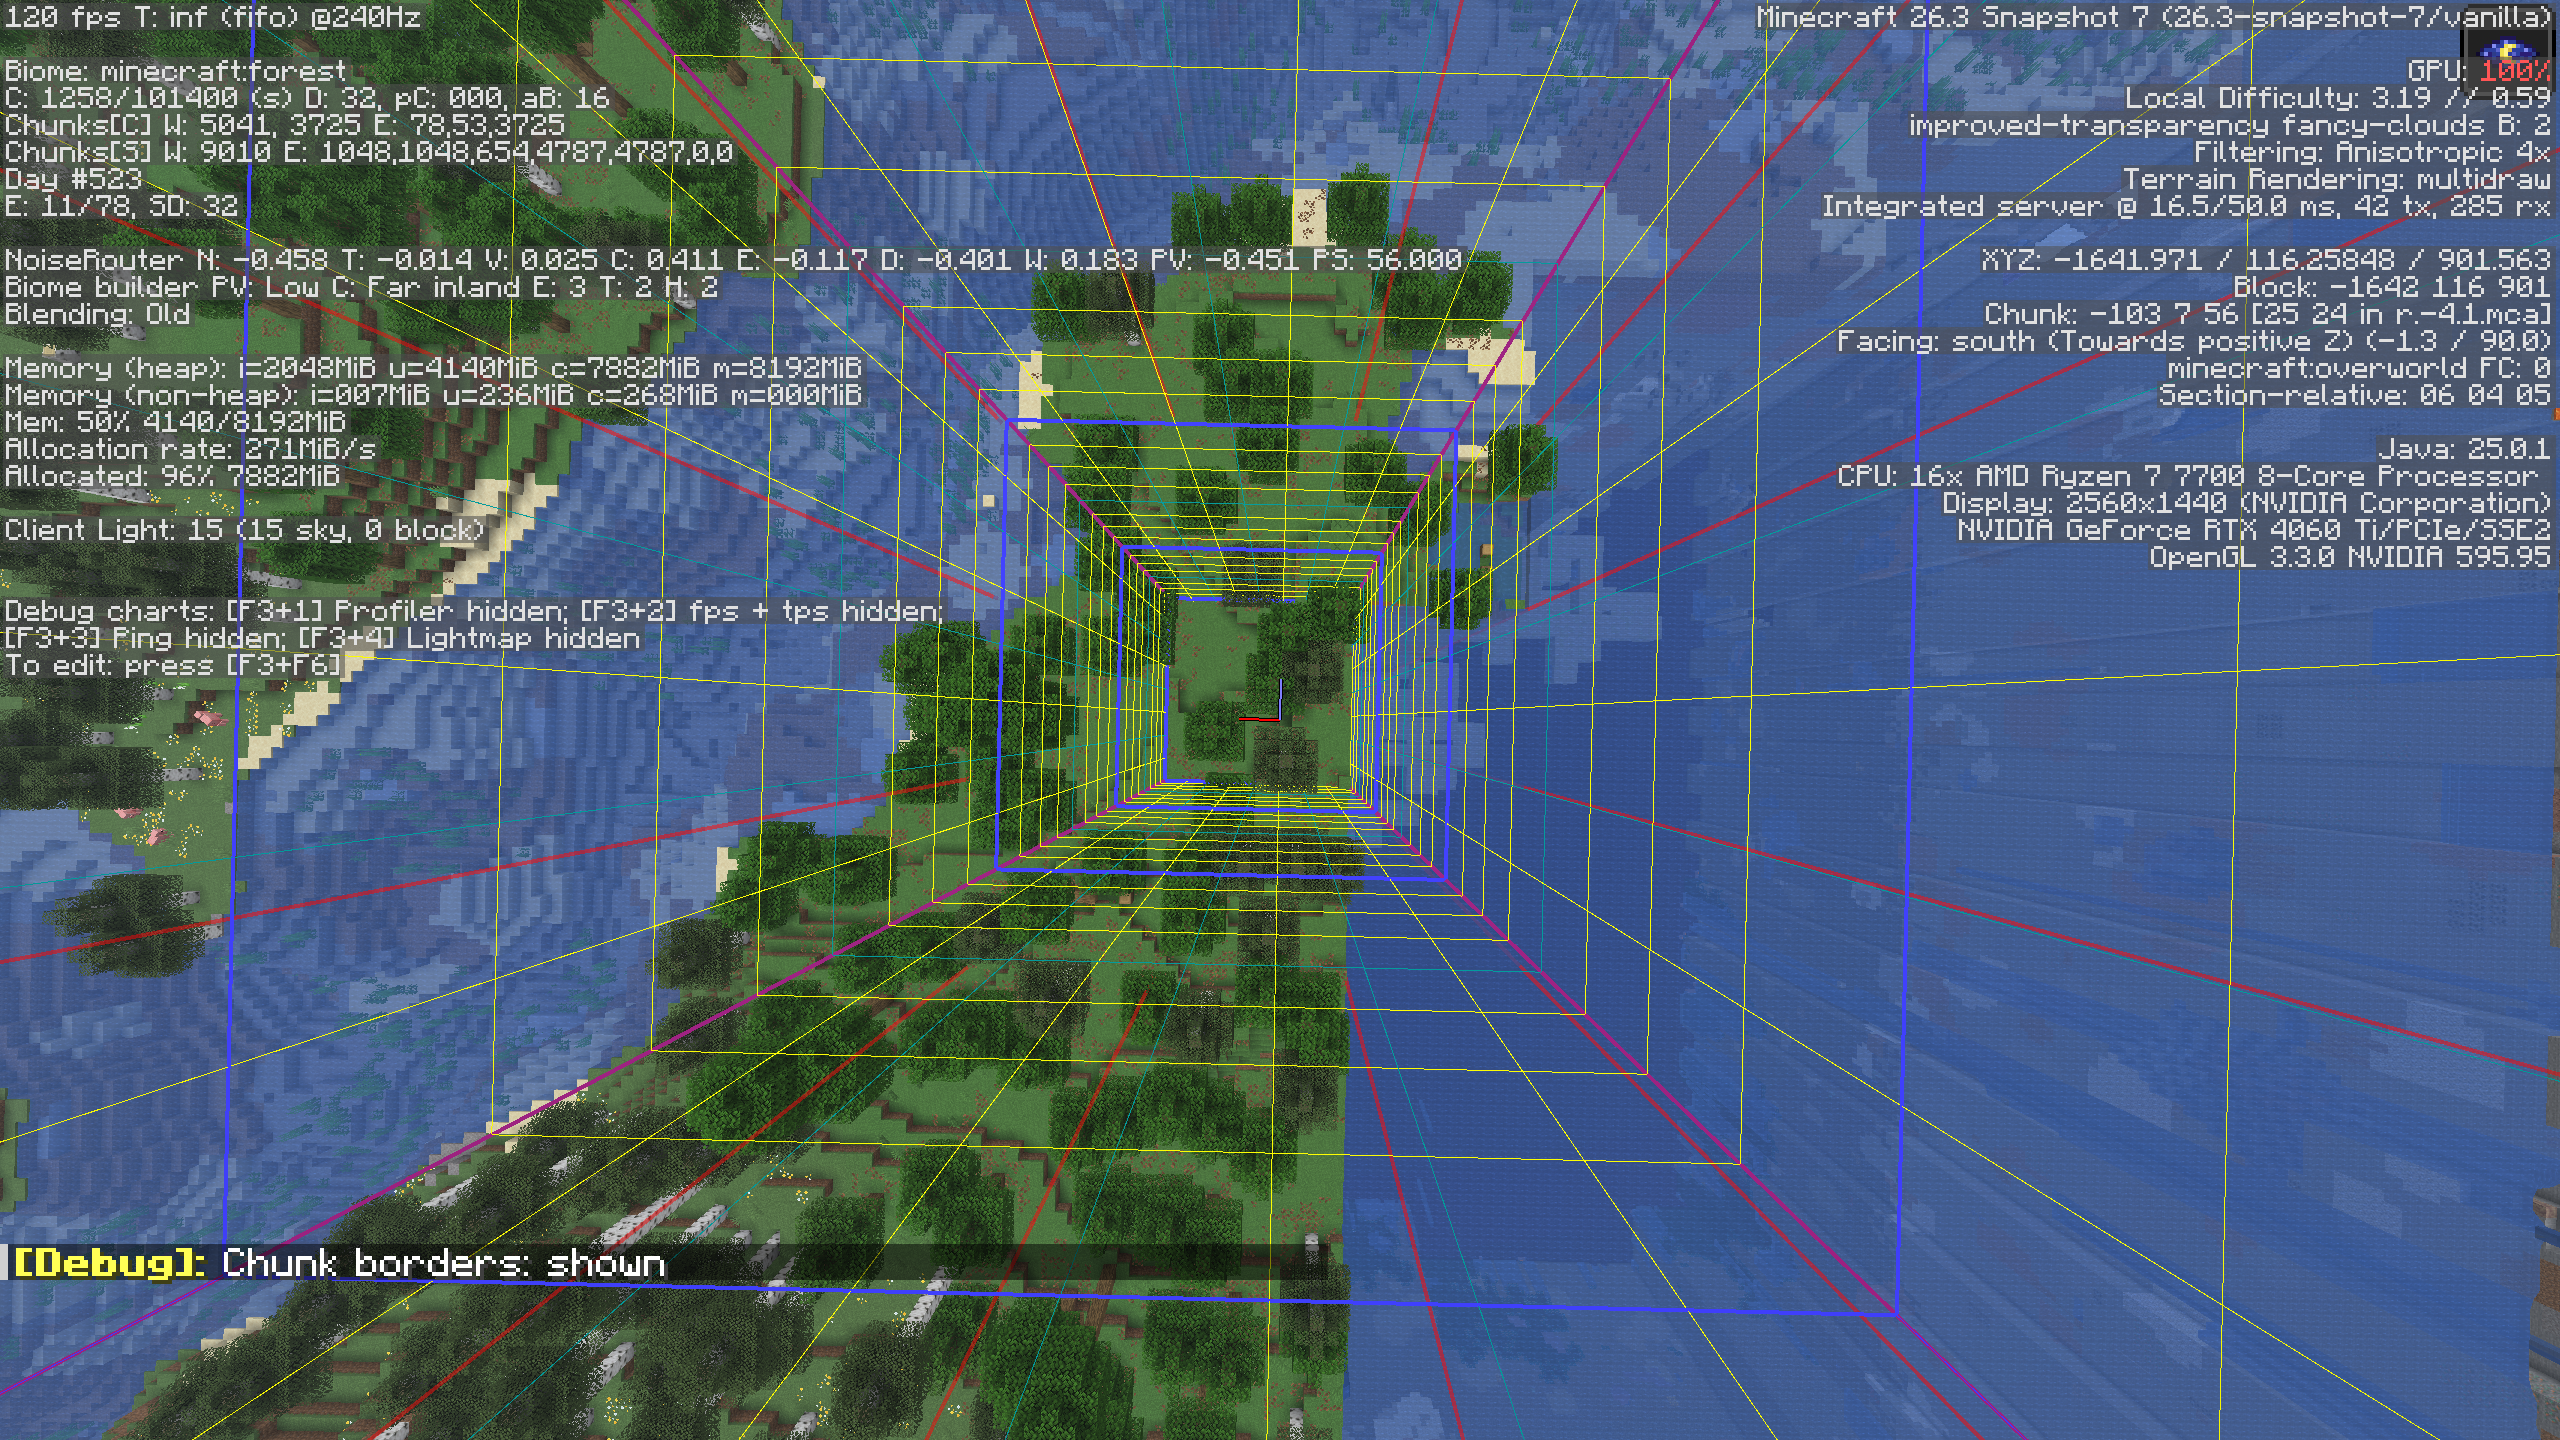Click the "Block: -1642 116 901" line
Screen dimensions: 2560x1440
click(x=2393, y=287)
